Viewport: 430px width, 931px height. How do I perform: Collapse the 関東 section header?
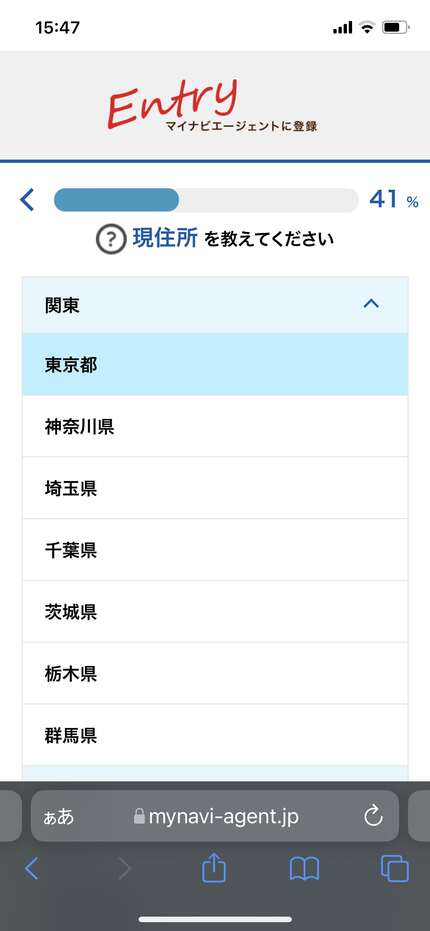pyautogui.click(x=215, y=305)
